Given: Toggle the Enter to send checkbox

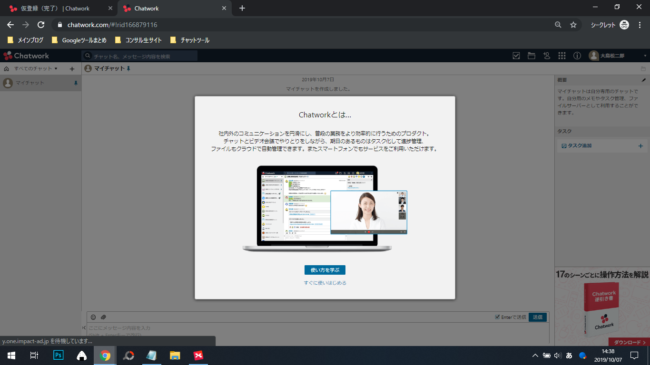Looking at the screenshot, I should 497,317.
